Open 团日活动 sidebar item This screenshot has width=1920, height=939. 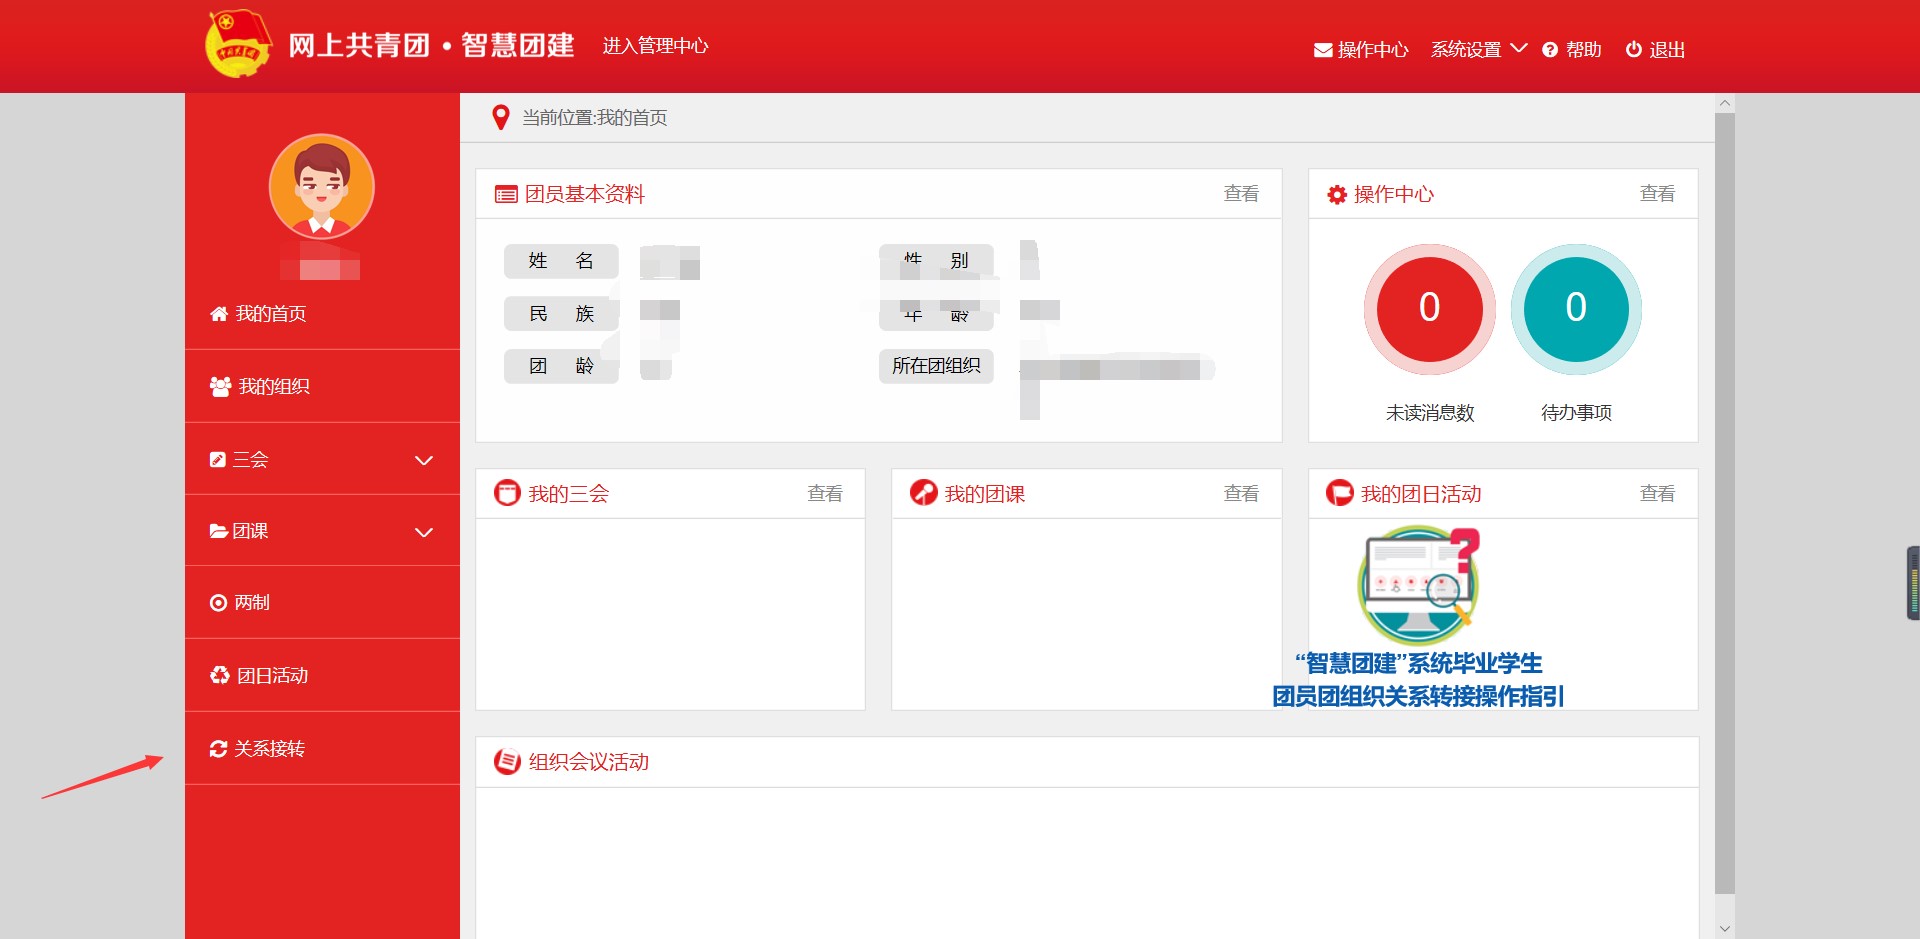pos(272,676)
